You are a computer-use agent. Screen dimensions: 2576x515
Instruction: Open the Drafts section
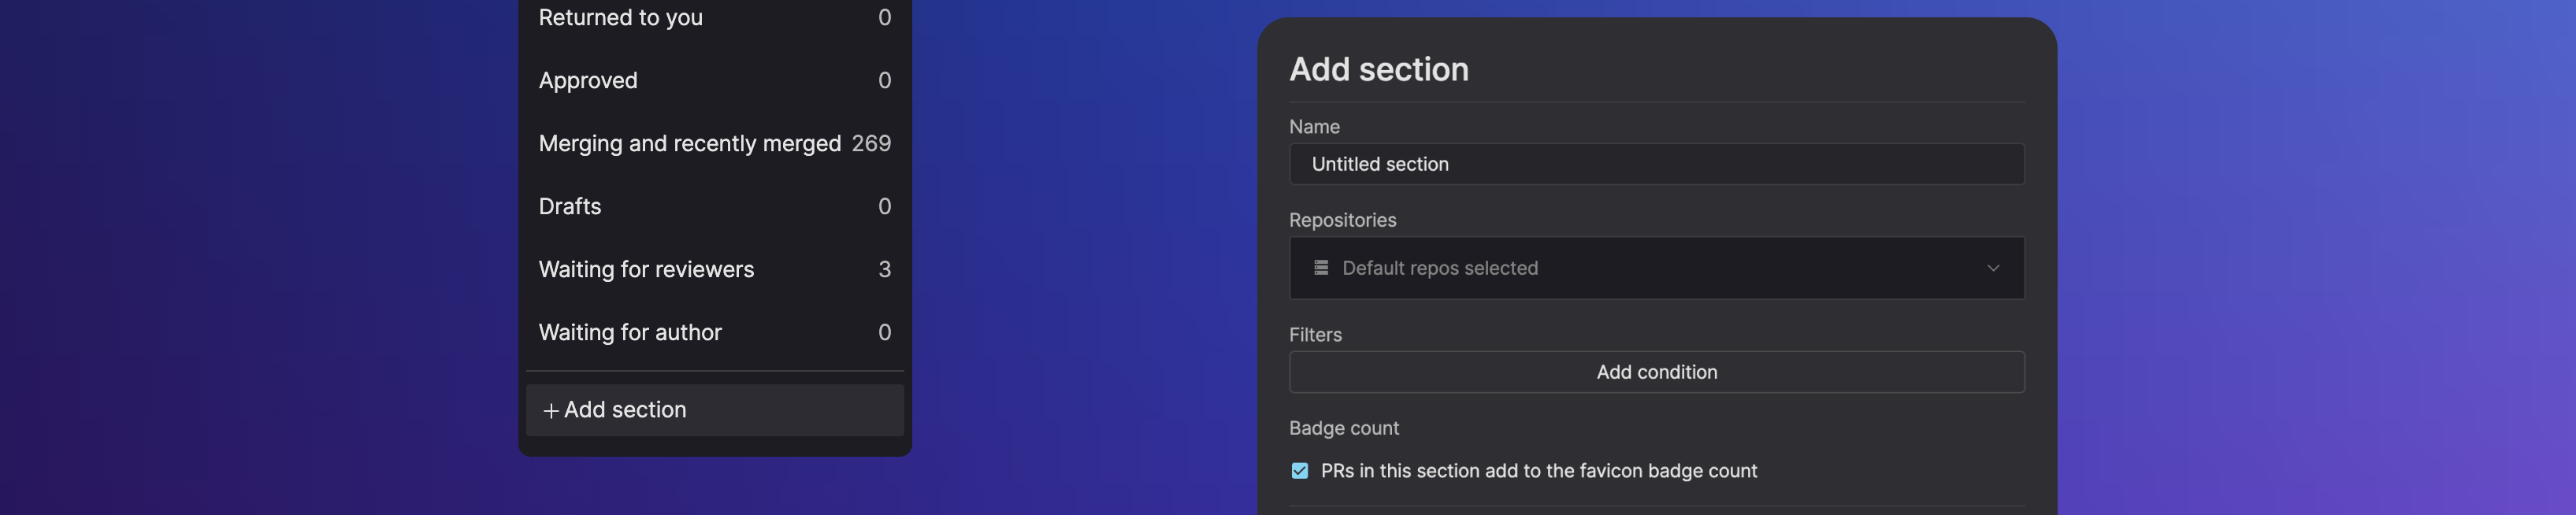[x=714, y=206]
